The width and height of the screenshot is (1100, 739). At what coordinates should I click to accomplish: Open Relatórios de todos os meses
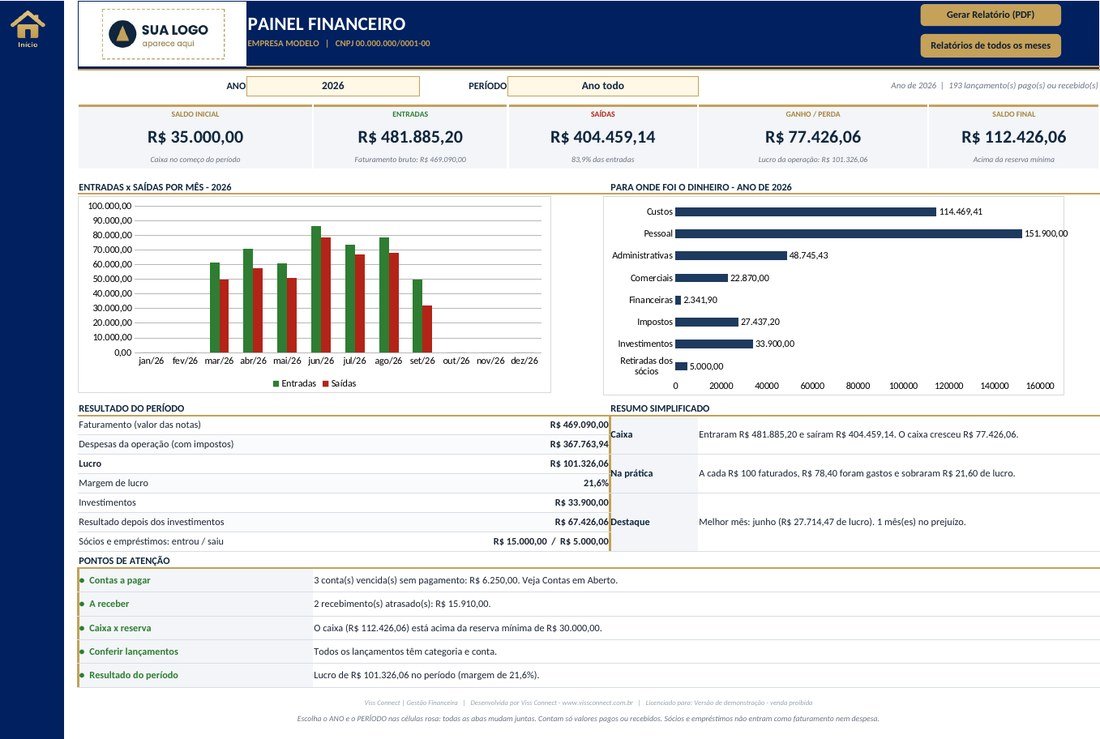point(990,46)
